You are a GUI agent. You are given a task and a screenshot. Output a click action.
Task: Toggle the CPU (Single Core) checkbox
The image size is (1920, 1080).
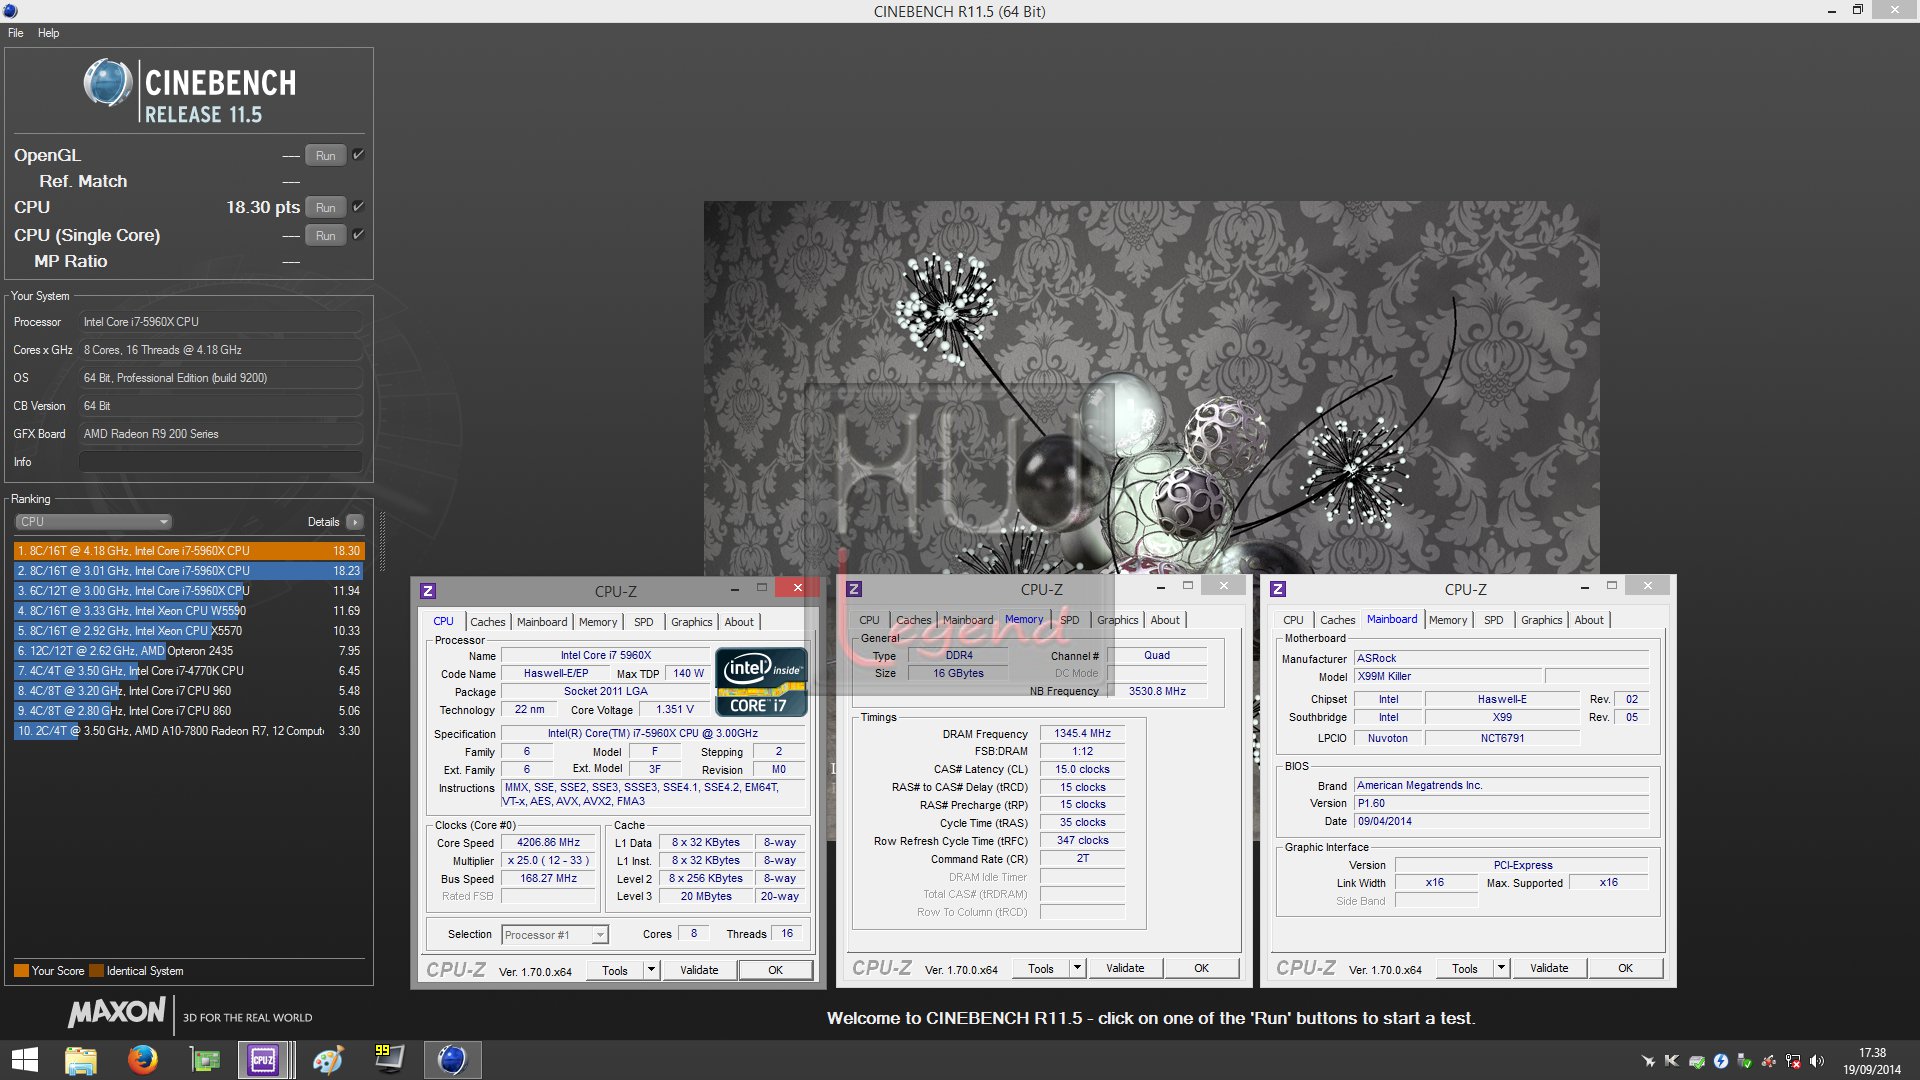tap(358, 235)
